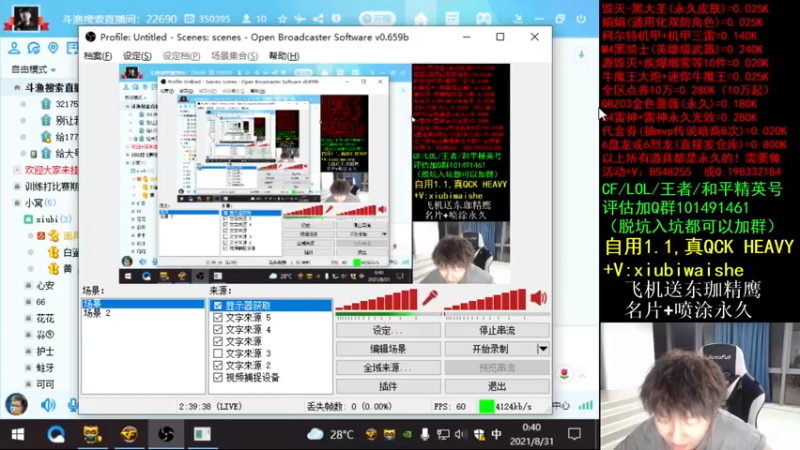
Task: Open the 档案(F) menu
Action: [x=97, y=56]
